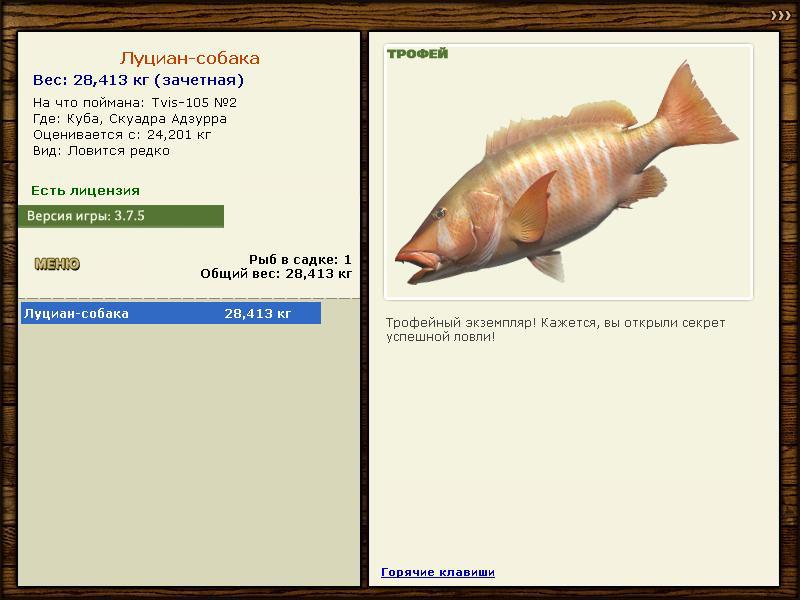This screenshot has width=800, height=600.
Task: Click the triple-arrow icon at top right
Action: click(x=781, y=16)
